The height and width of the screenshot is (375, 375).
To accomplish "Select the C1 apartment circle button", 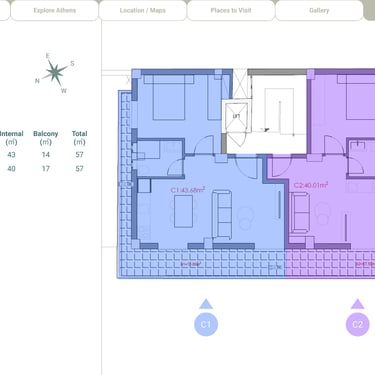I will (206, 324).
